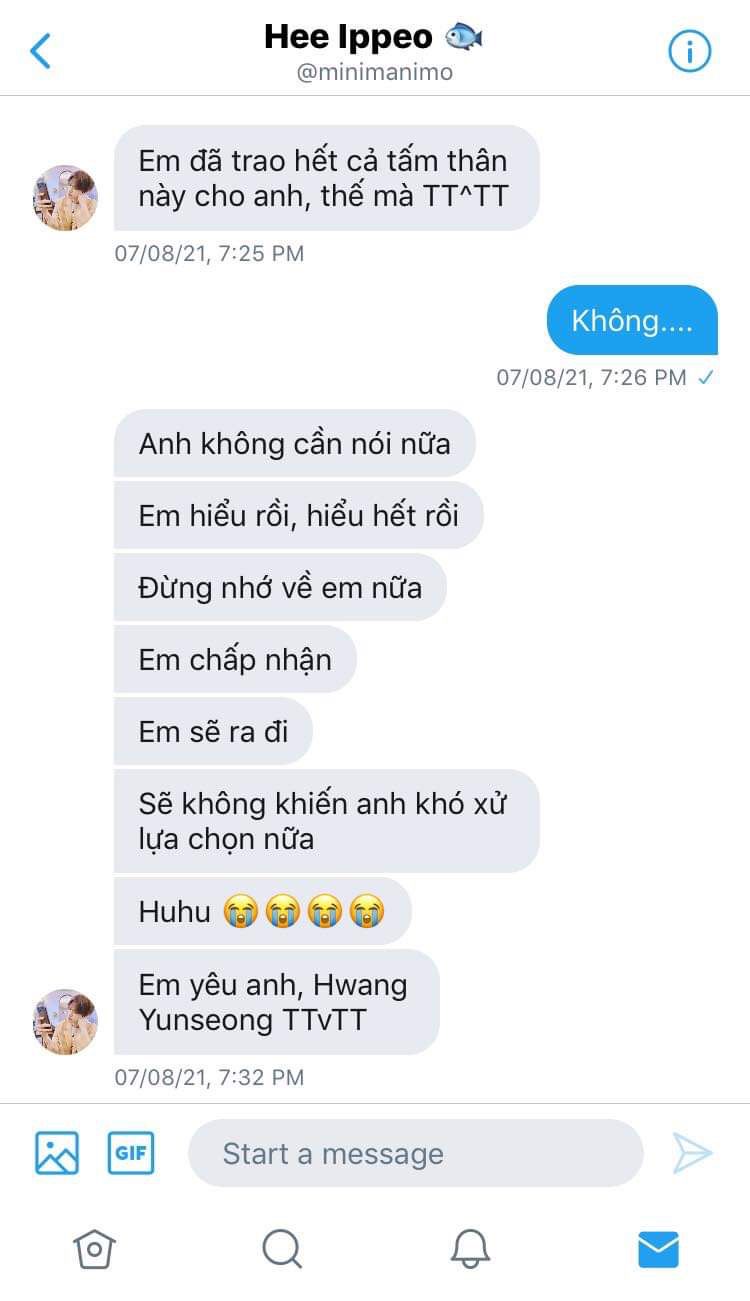Tap the read checkmark by 7:26 PM
750x1301 pixels.
706,377
